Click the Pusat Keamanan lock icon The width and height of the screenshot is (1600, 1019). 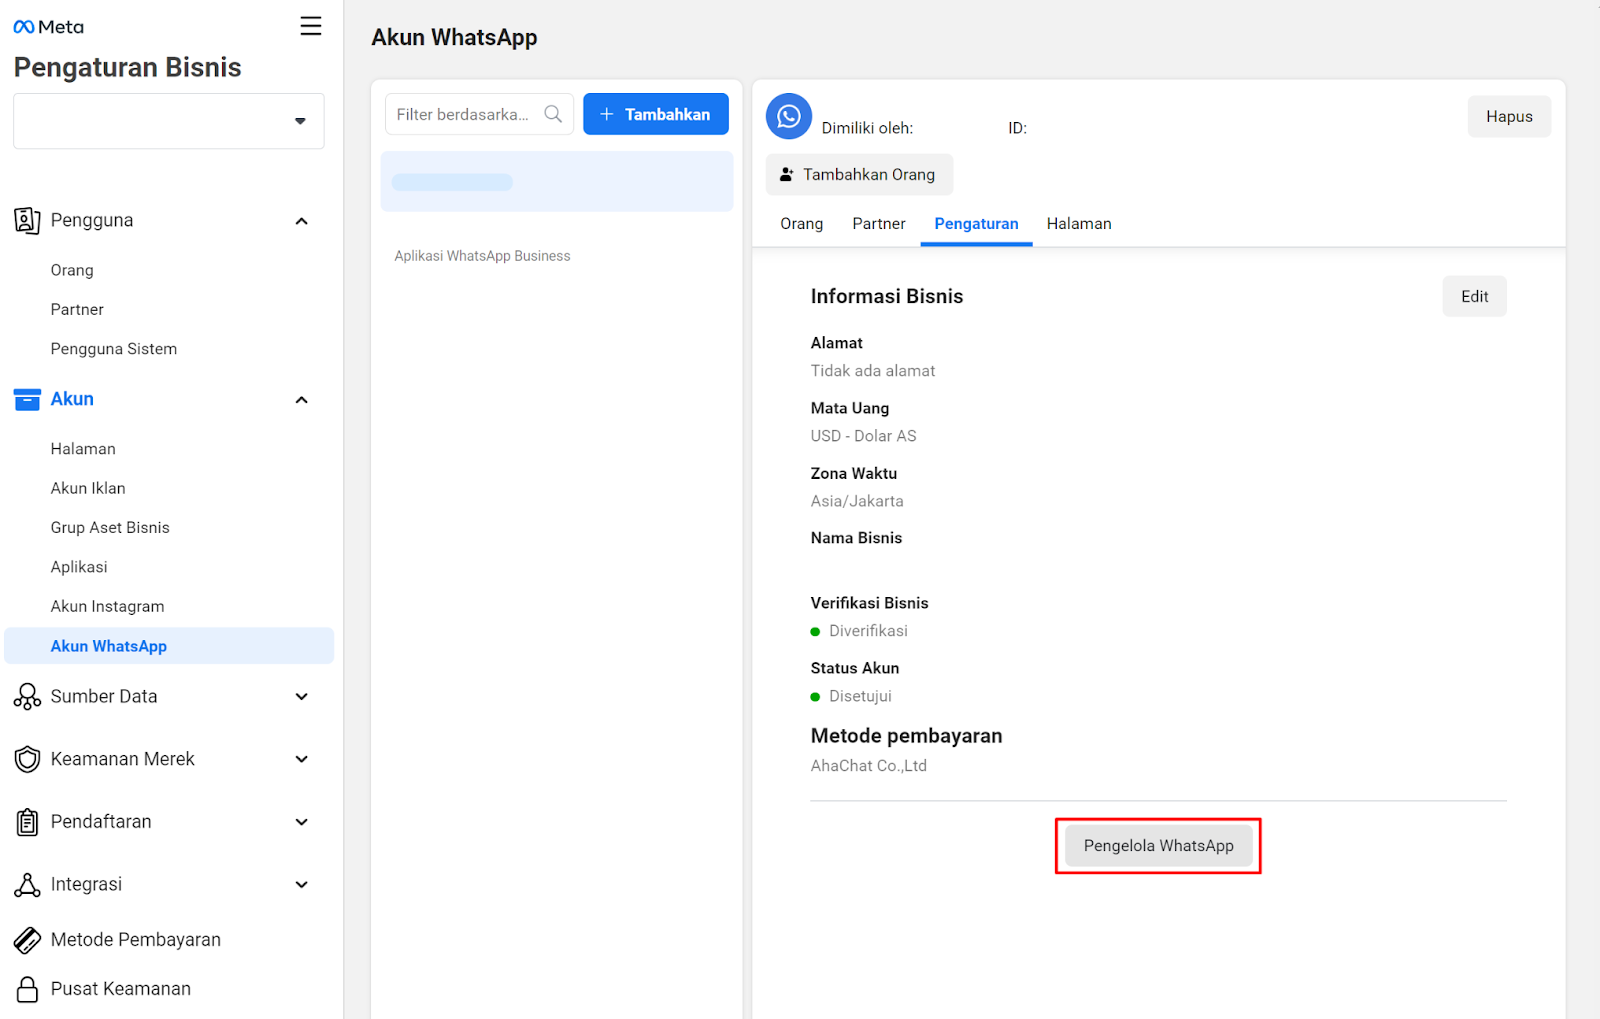[x=27, y=989]
